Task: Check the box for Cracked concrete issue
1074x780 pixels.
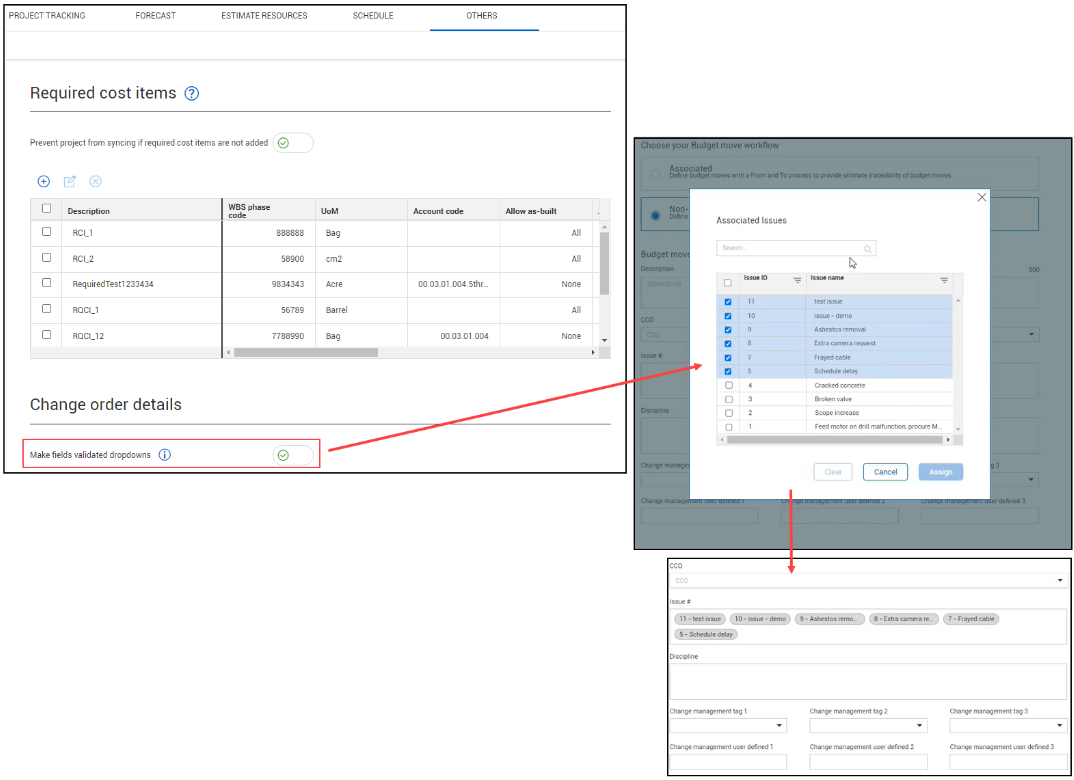Action: pyautogui.click(x=728, y=385)
